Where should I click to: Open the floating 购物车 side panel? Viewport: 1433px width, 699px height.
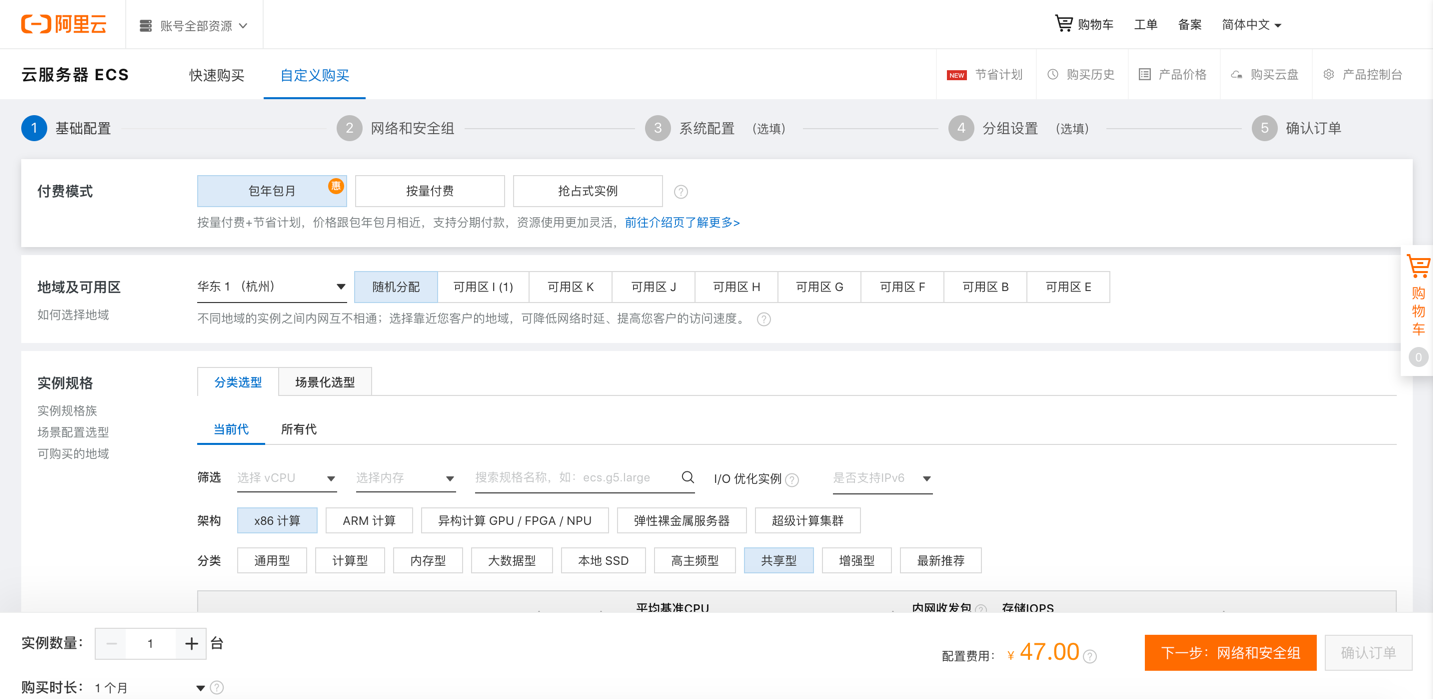(1418, 310)
